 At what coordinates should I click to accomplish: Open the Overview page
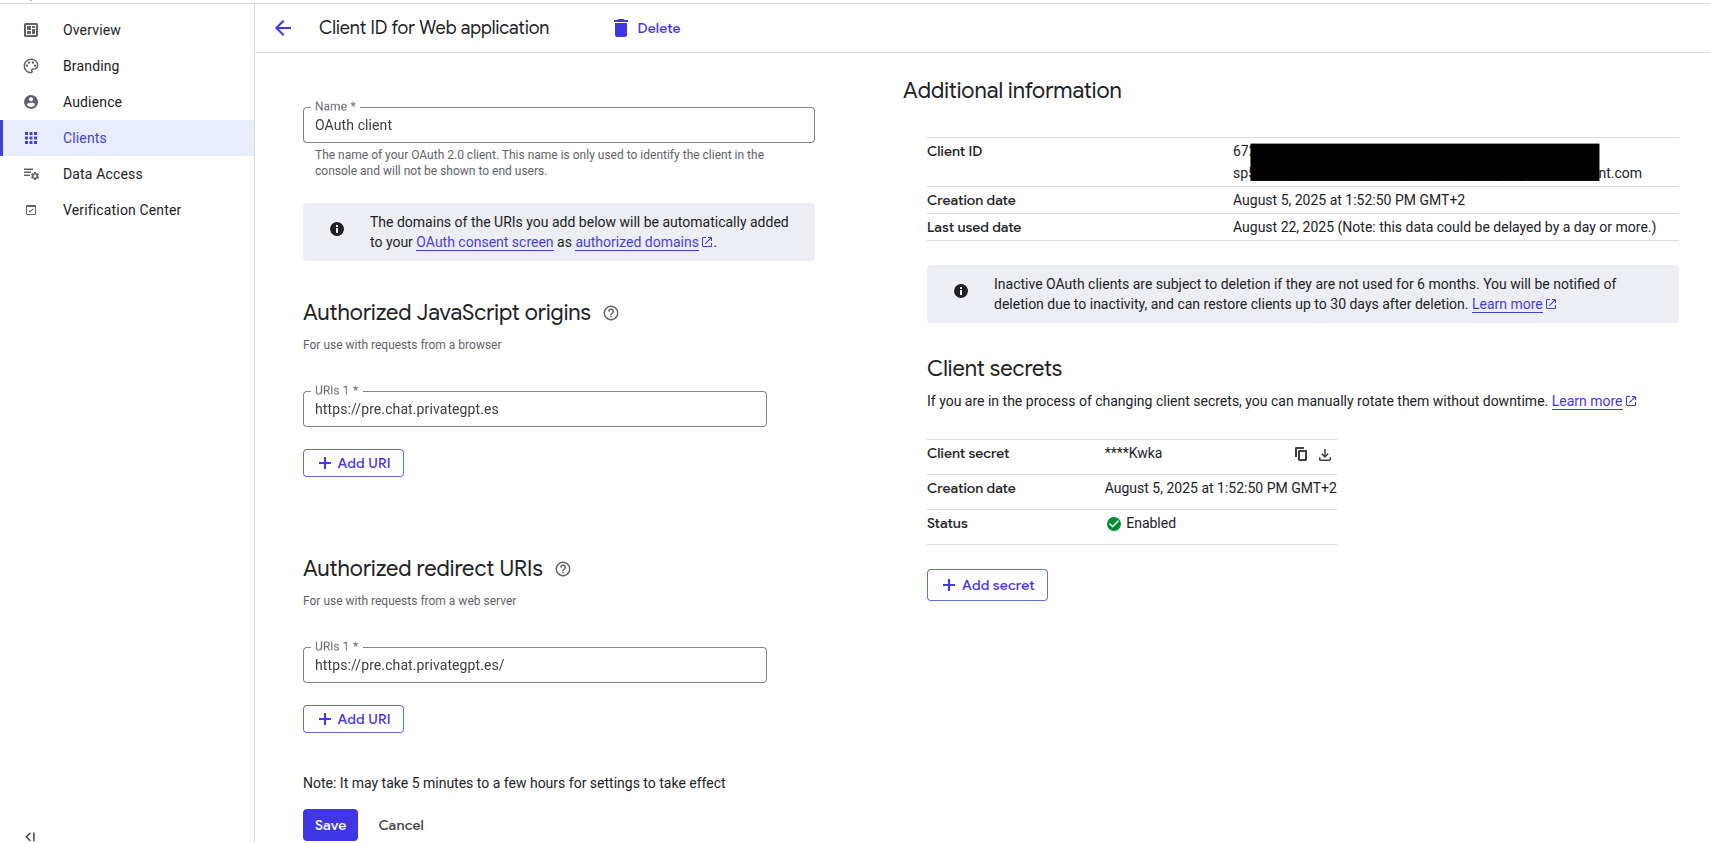click(x=91, y=30)
